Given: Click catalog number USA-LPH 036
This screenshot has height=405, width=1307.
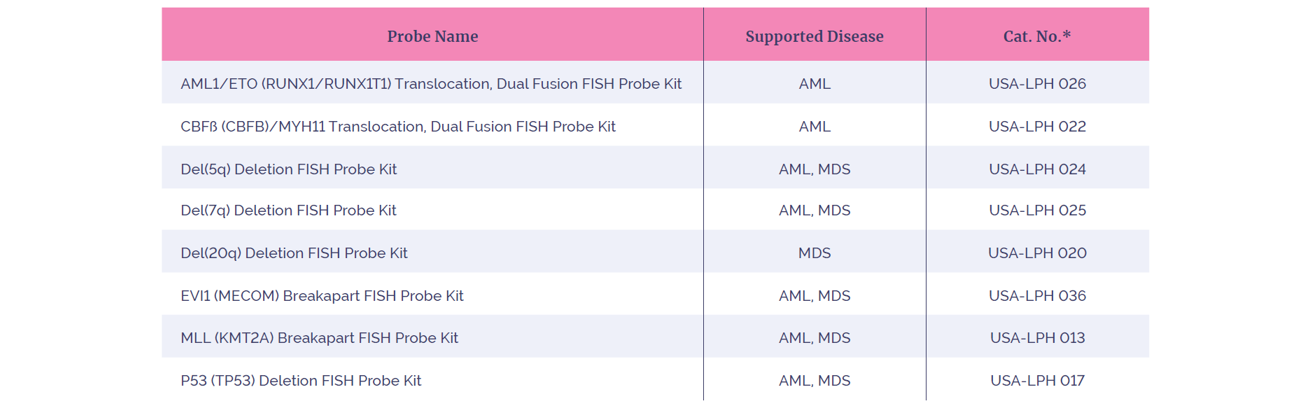Looking at the screenshot, I should pos(1037,296).
